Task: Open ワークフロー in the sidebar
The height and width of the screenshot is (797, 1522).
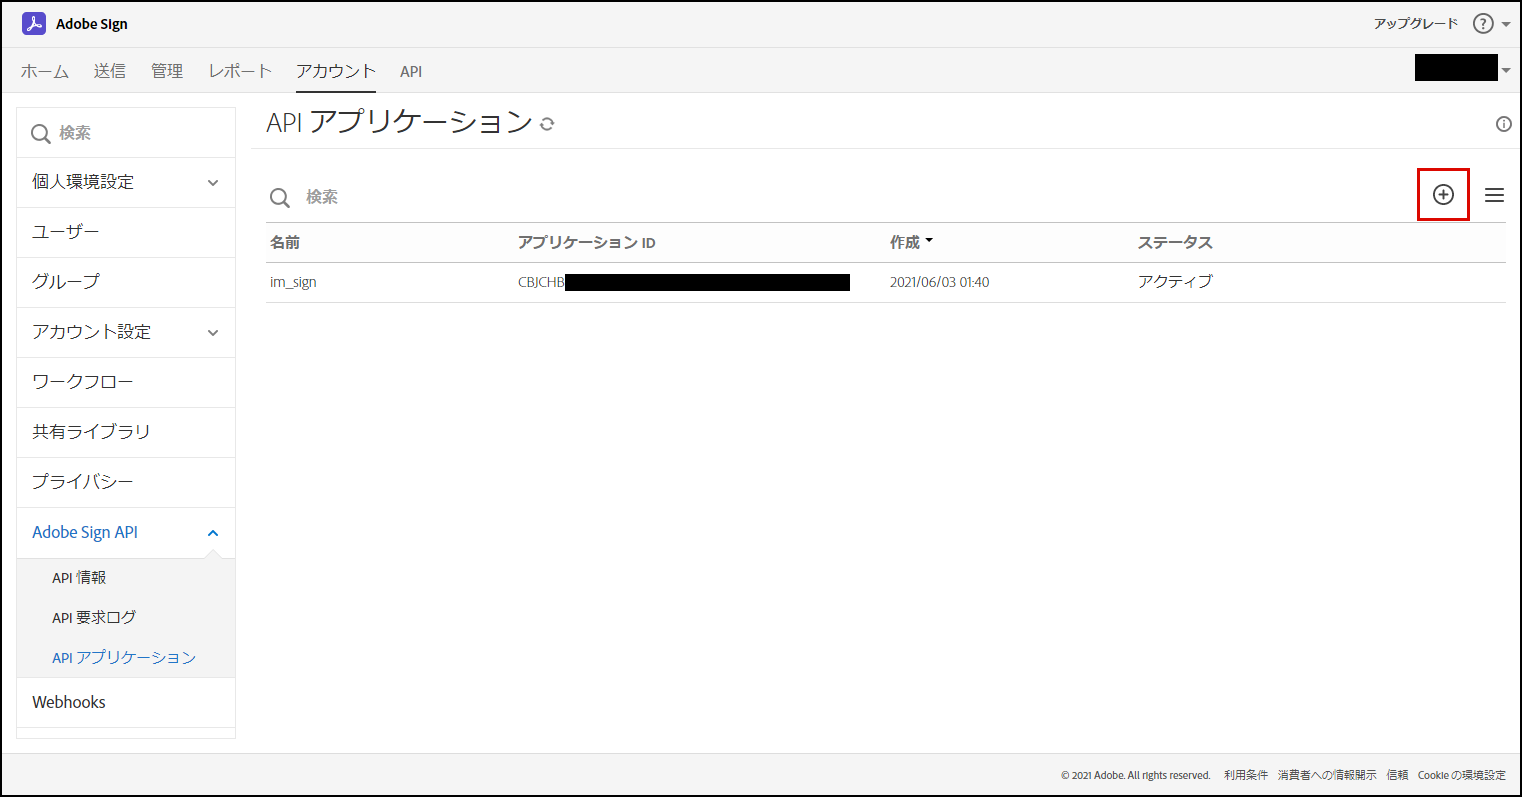Action: (x=125, y=382)
